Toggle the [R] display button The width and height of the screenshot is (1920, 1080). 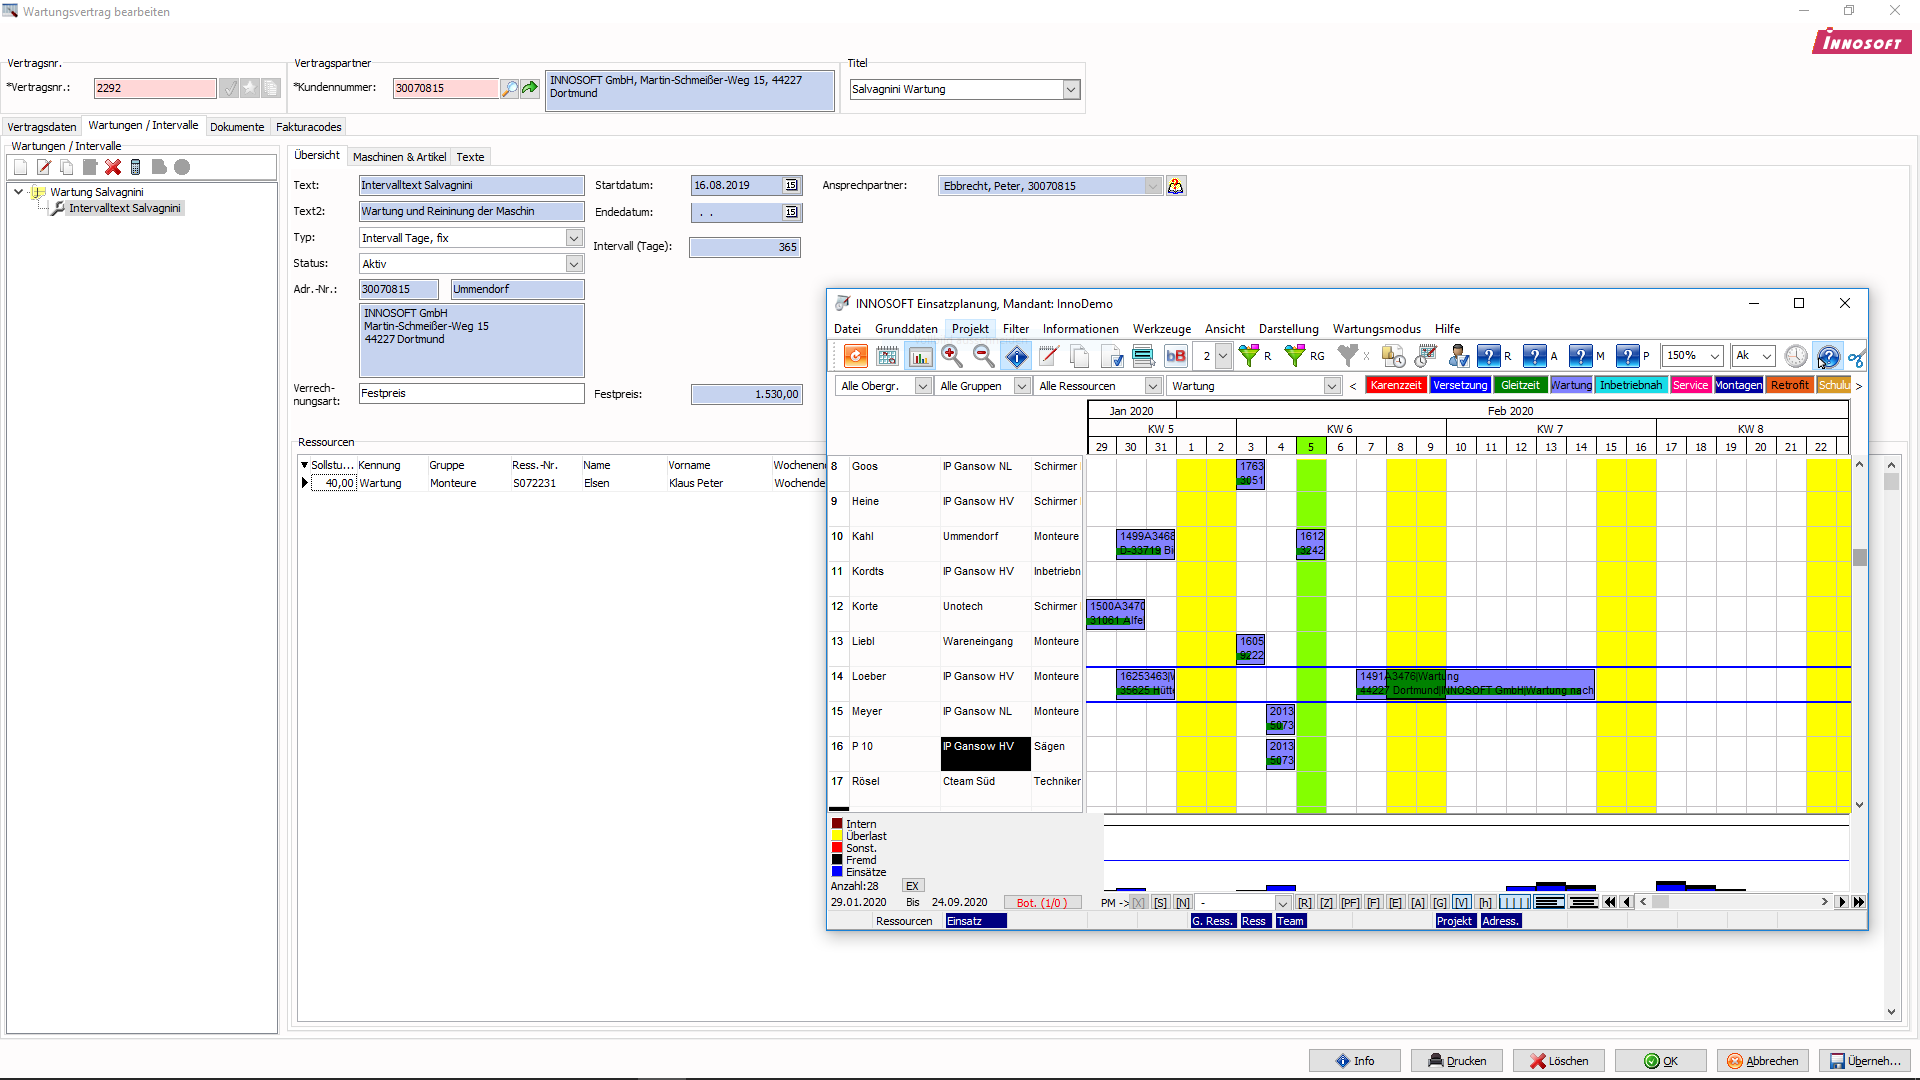(1305, 903)
